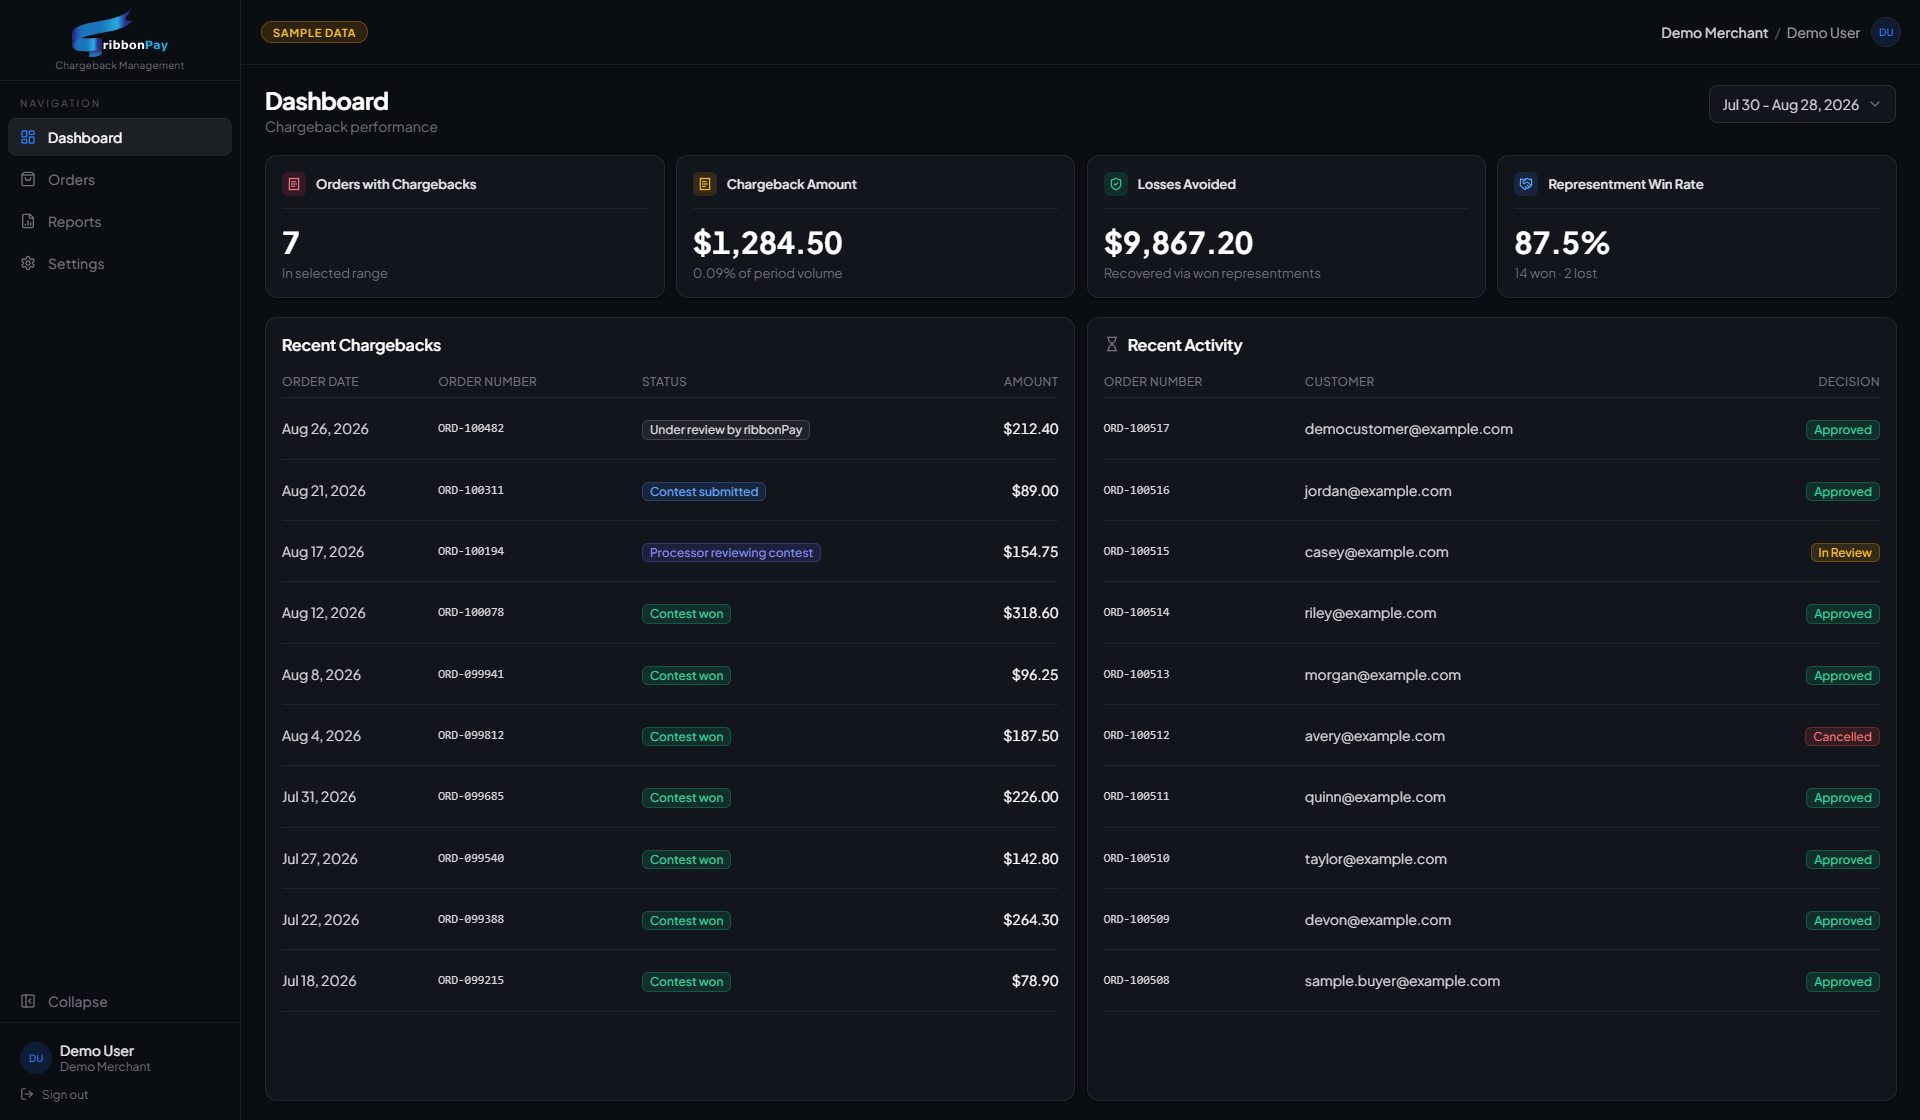Click the Representment Win Rate icon

[1526, 184]
